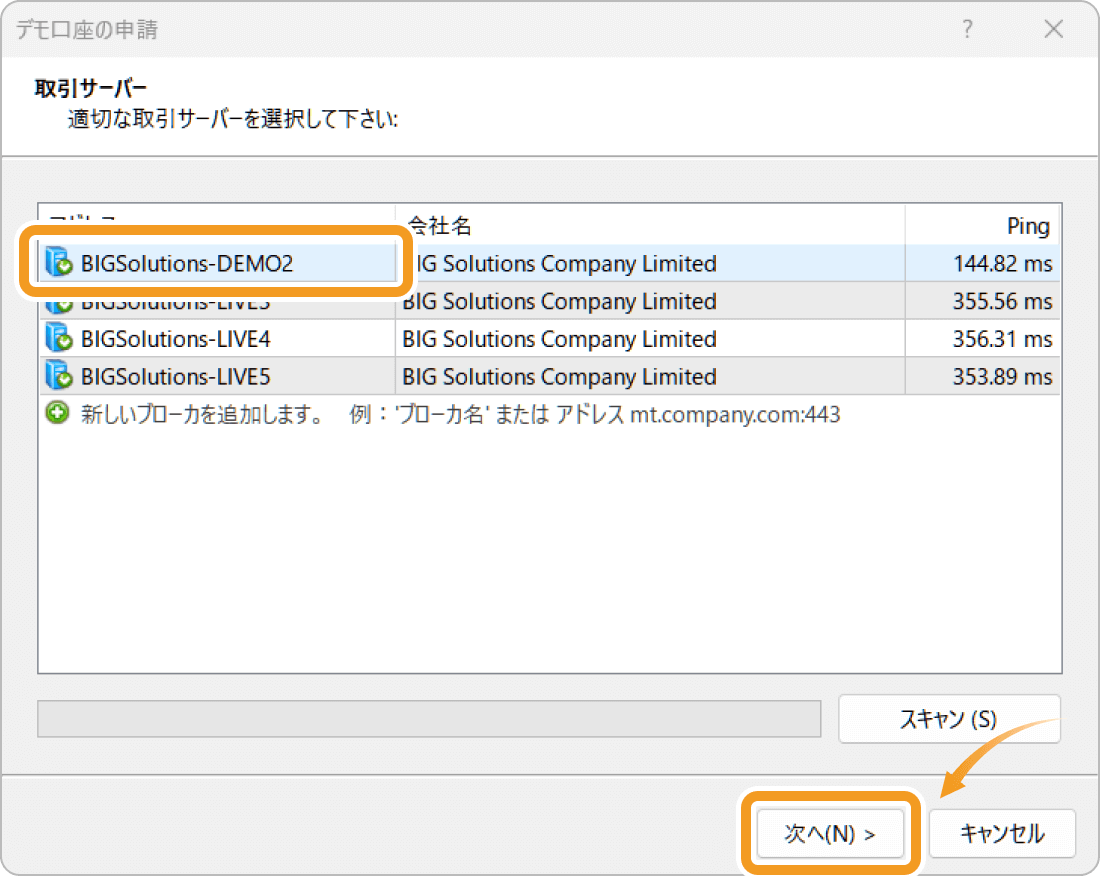Click the 次へ(N) next button

point(830,834)
